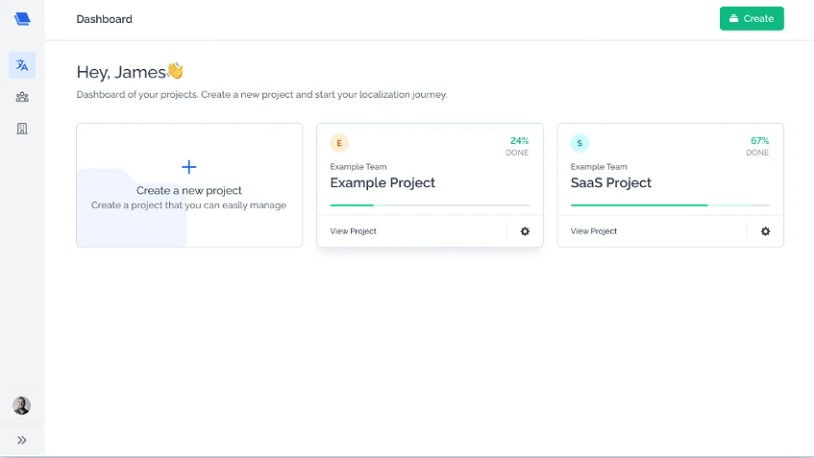
Task: Click the blue plus icon for a new project
Action: tap(189, 167)
